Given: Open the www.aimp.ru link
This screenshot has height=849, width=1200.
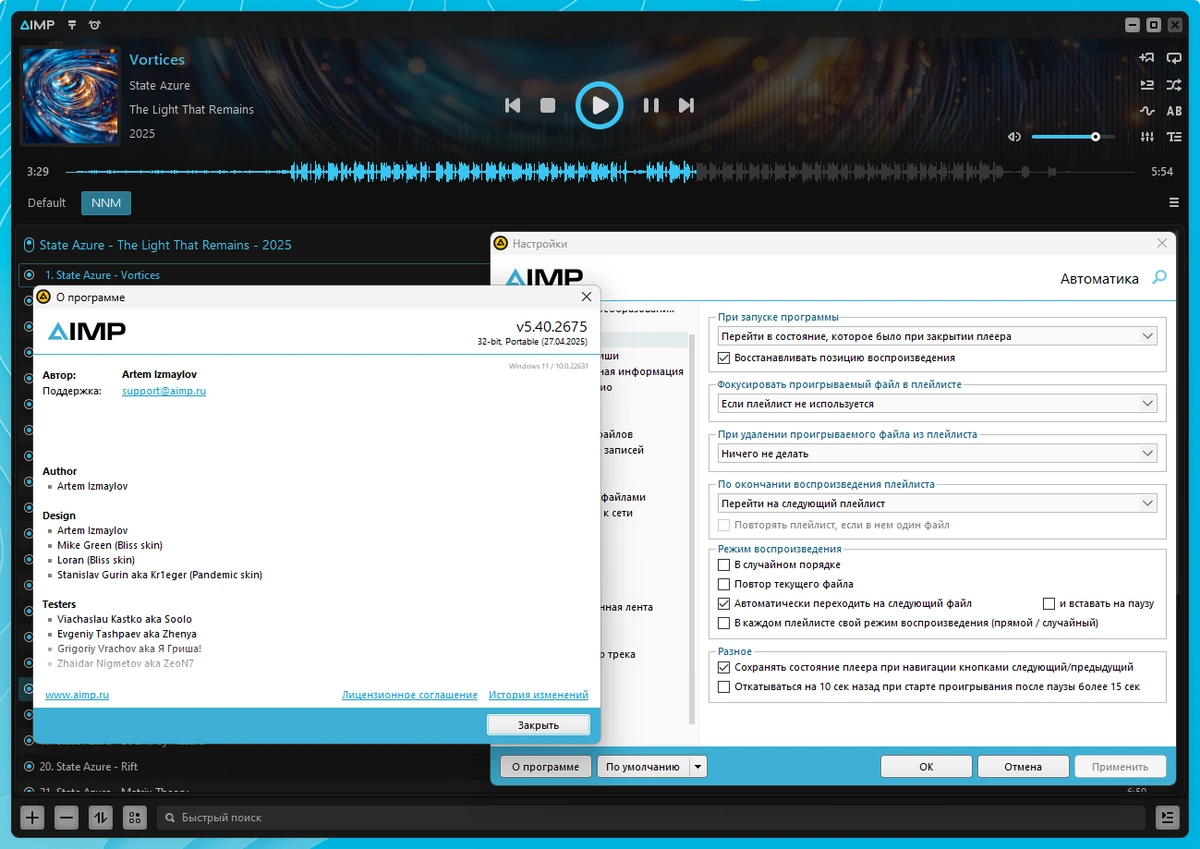Looking at the screenshot, I should pyautogui.click(x=77, y=695).
